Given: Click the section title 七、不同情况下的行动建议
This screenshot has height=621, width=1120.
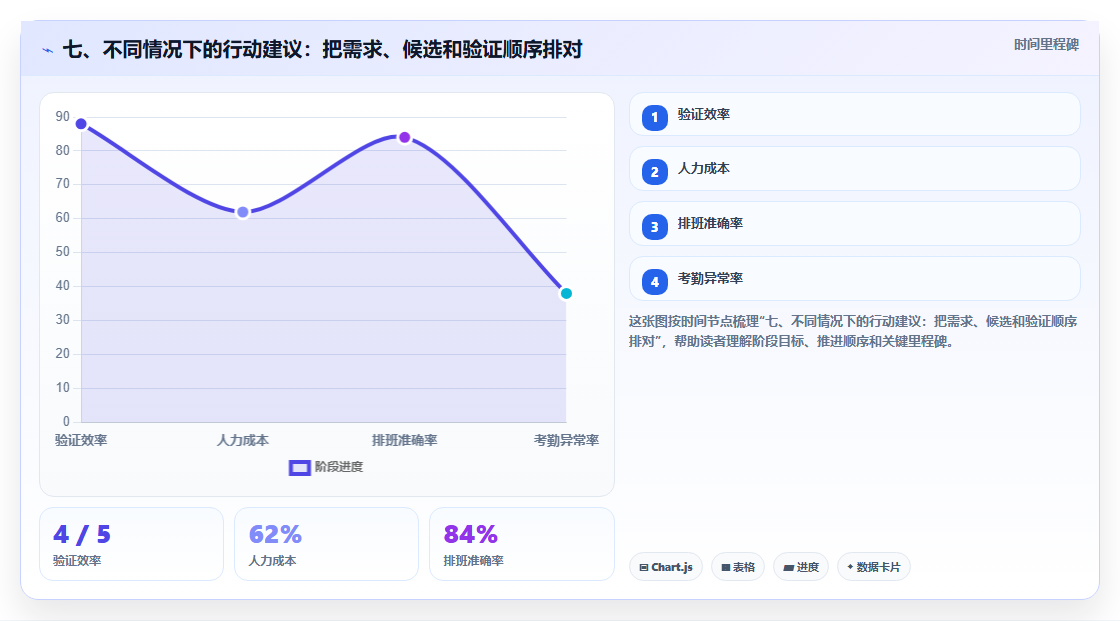Looking at the screenshot, I should 323,49.
